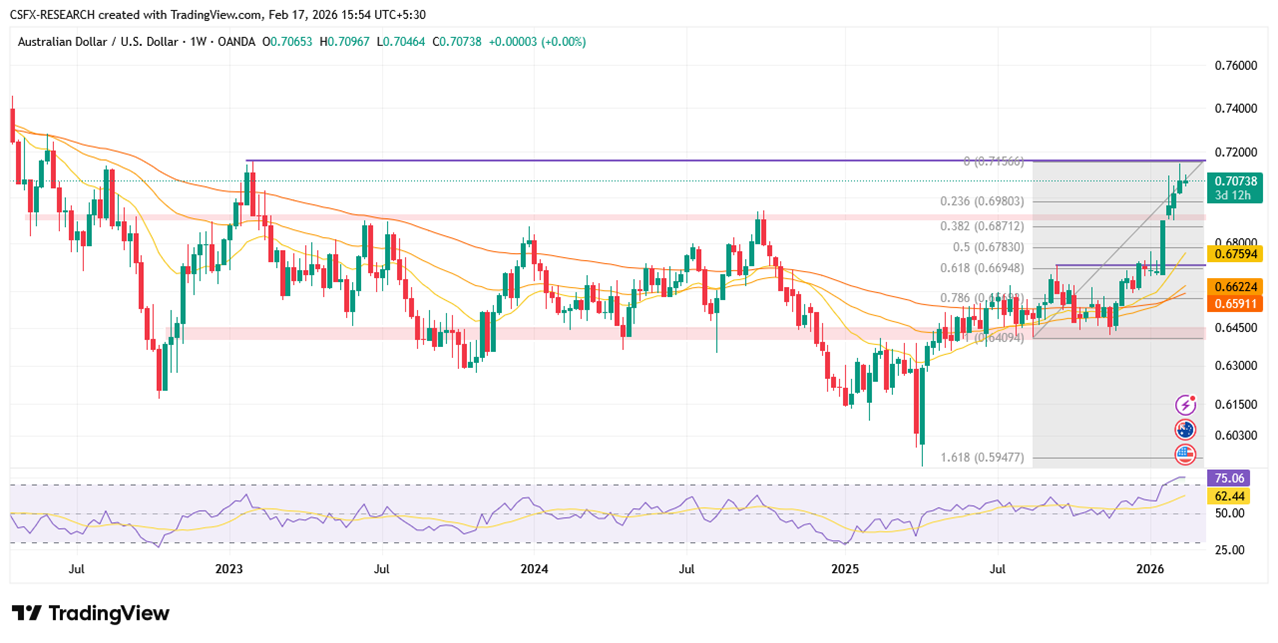This screenshot has height=643, width=1278.
Task: Click the 1W timeframe in chart legend
Action: point(200,42)
